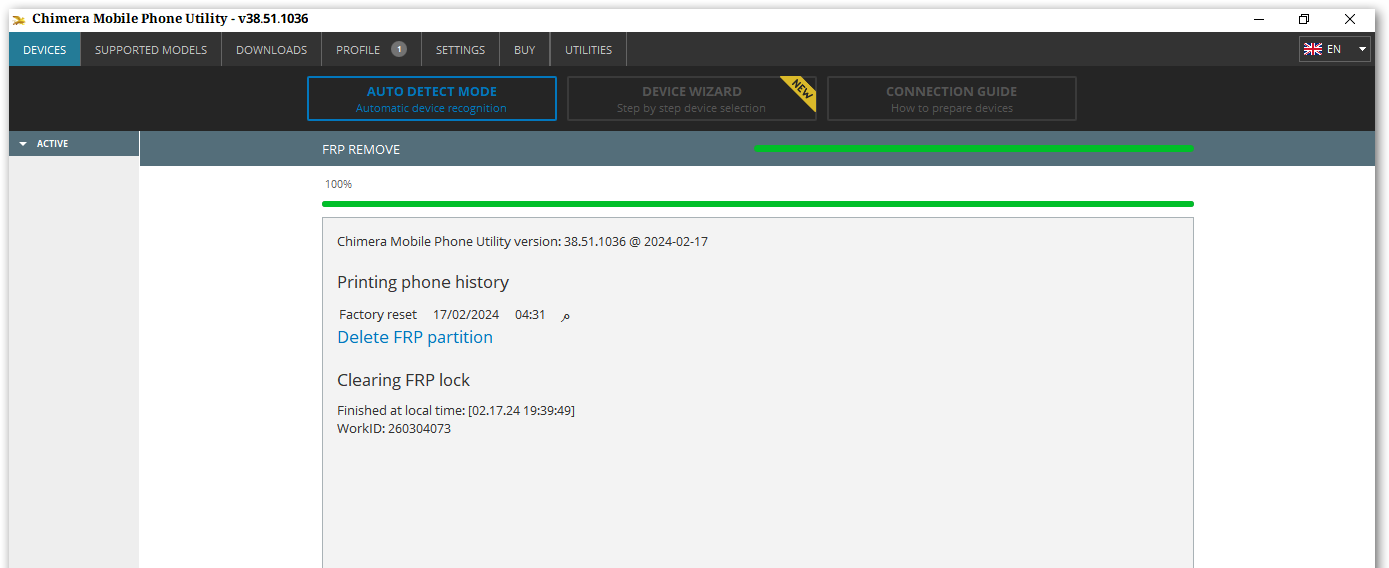Image resolution: width=1389 pixels, height=568 pixels.
Task: Open the Connection Guide
Action: (952, 99)
